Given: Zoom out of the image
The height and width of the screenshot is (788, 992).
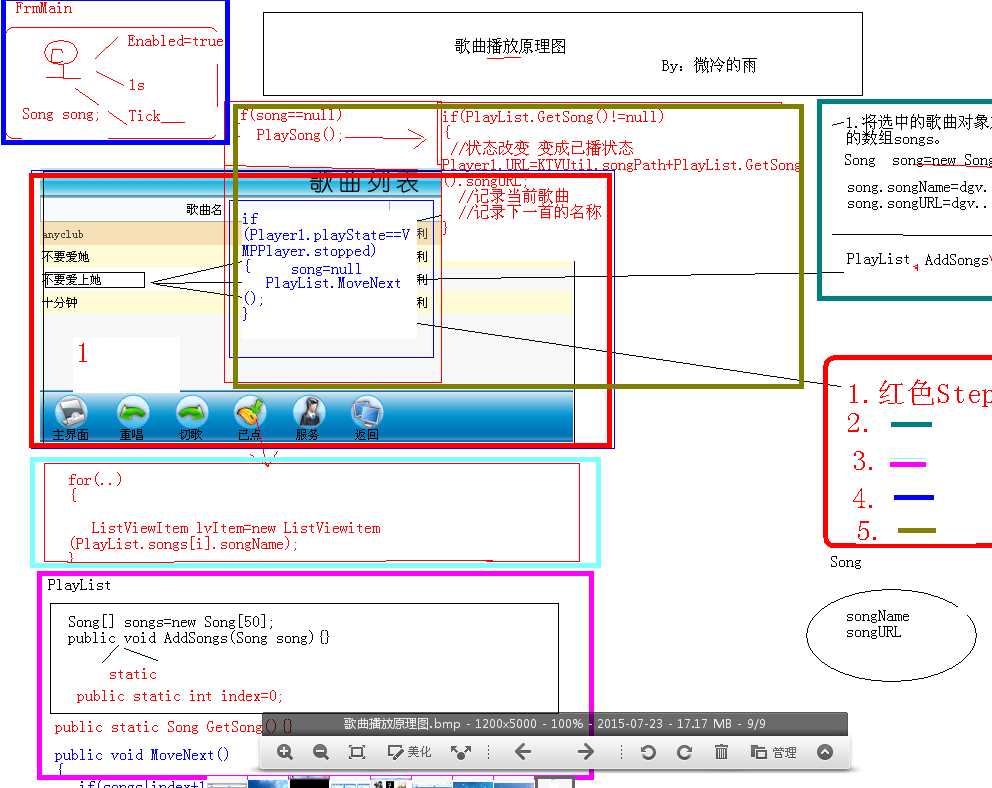Looking at the screenshot, I should coord(321,752).
